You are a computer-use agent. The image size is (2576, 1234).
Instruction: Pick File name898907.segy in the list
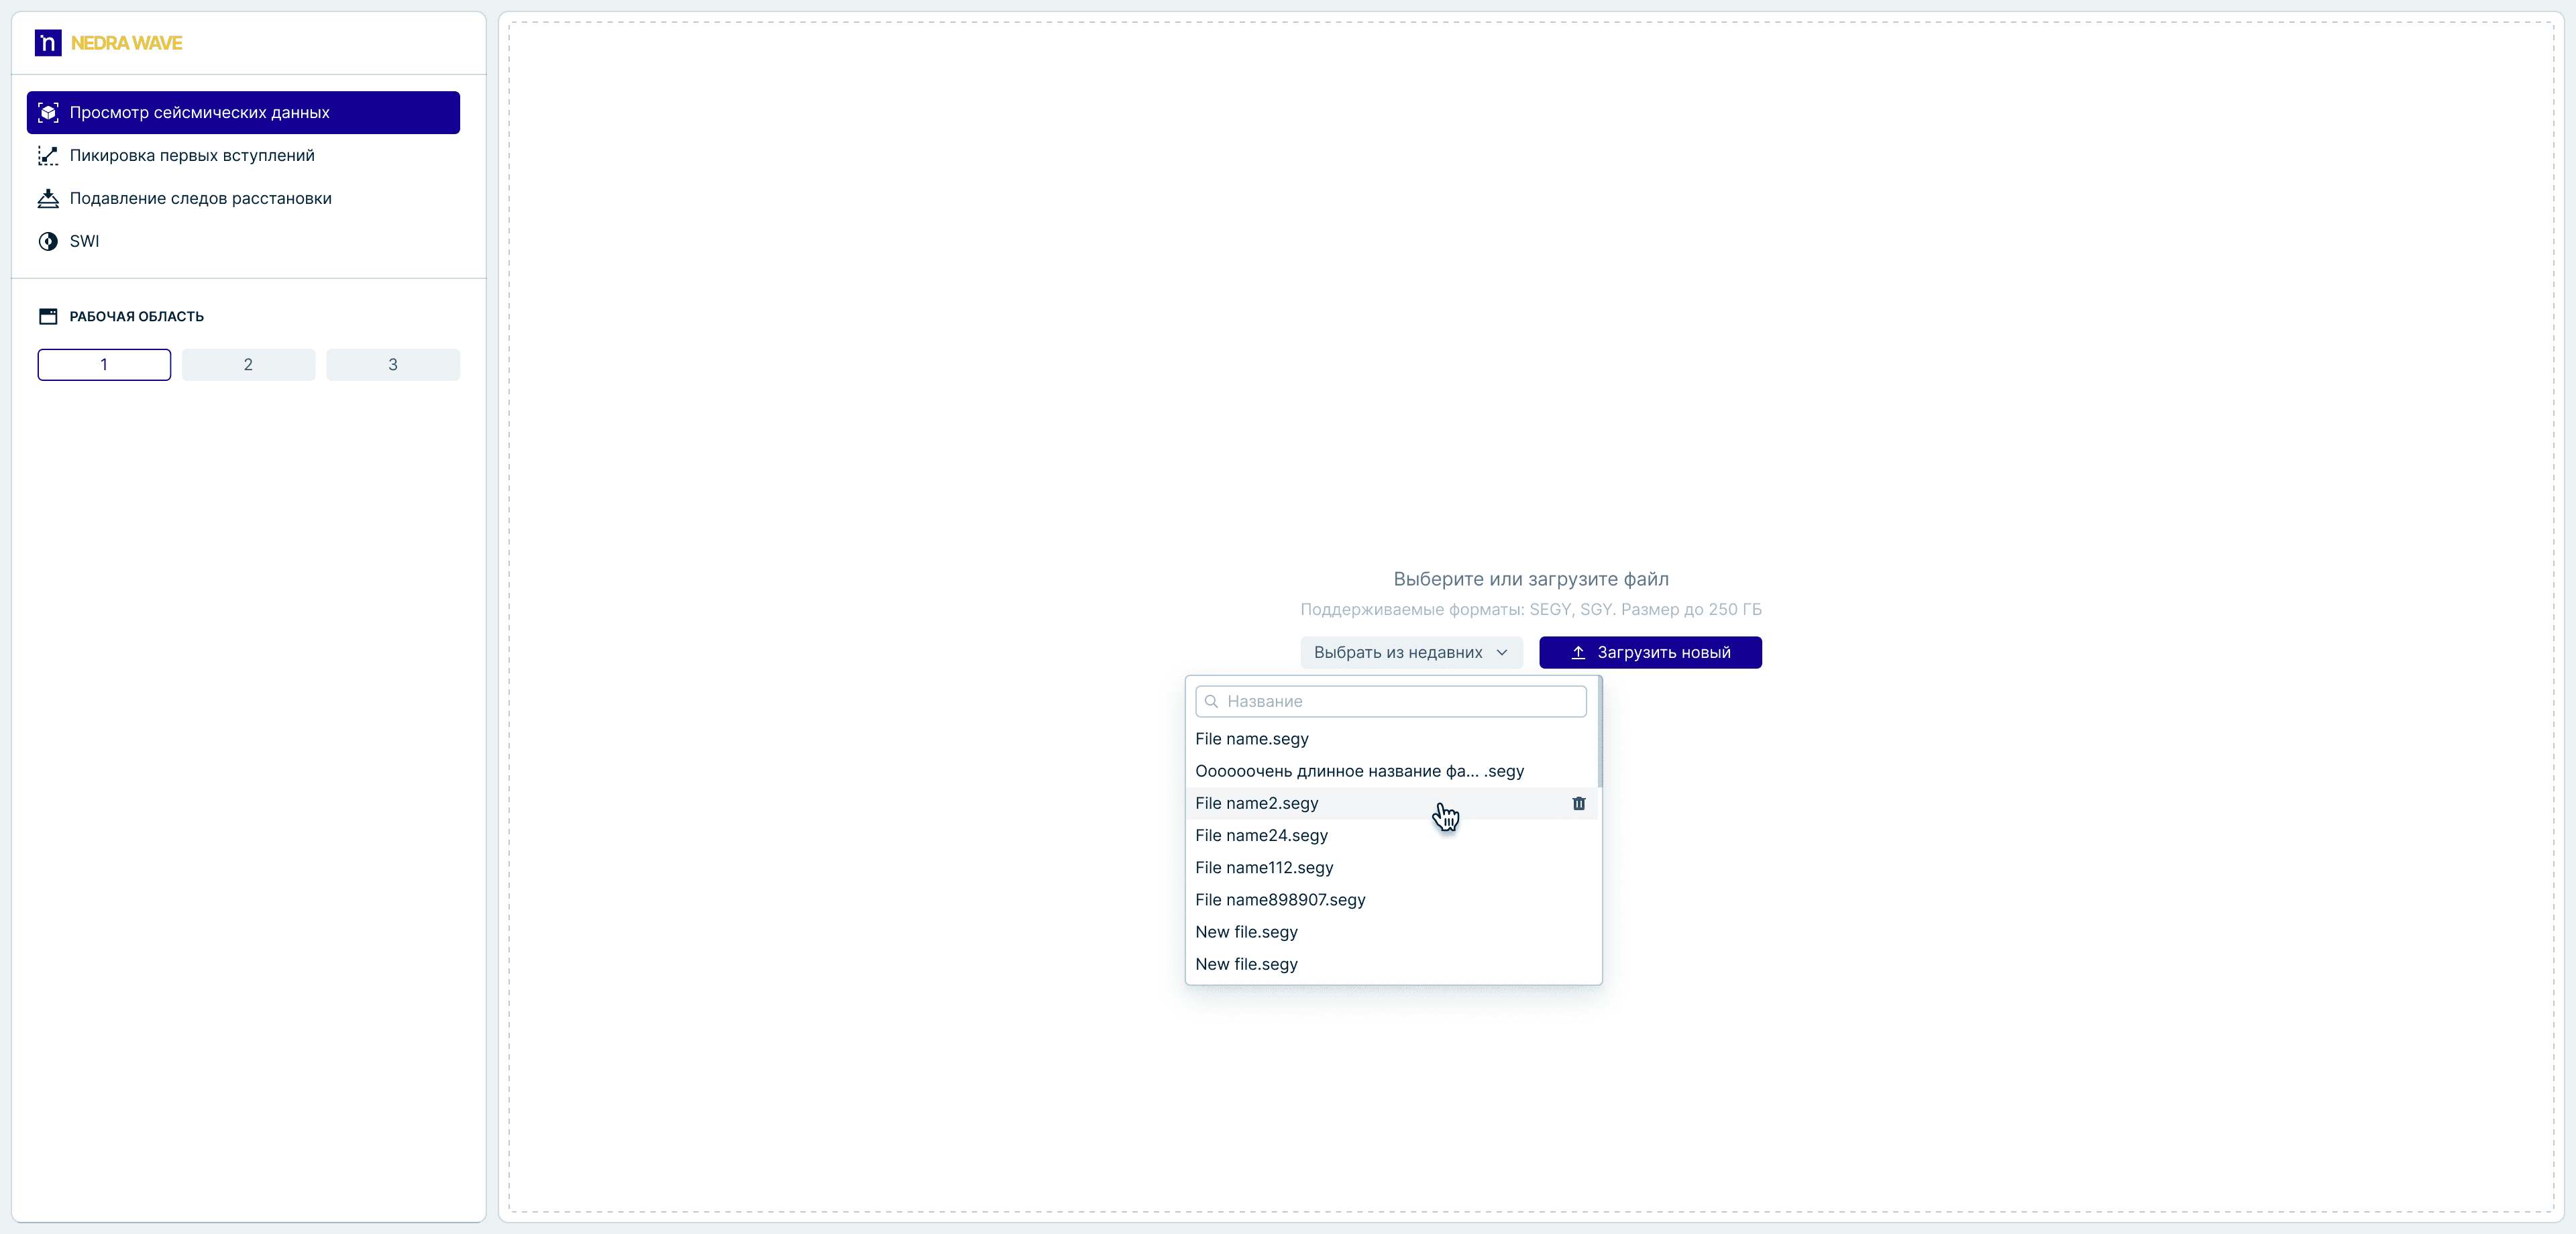[x=1280, y=899]
